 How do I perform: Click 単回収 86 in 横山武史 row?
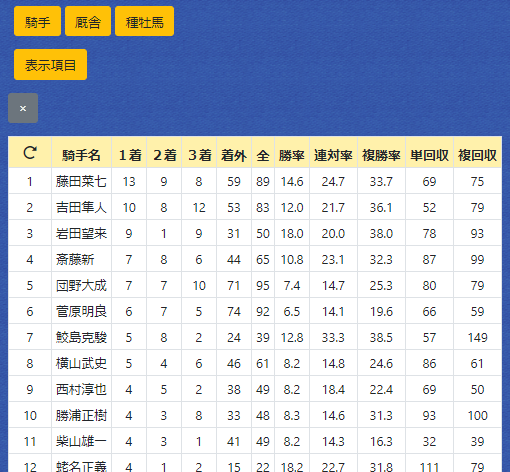tap(429, 364)
